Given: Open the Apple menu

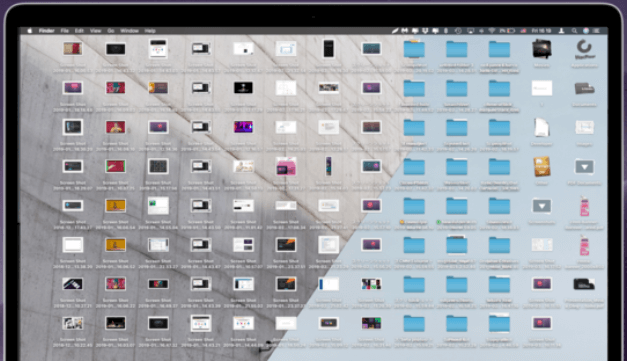Looking at the screenshot, I should [29, 31].
